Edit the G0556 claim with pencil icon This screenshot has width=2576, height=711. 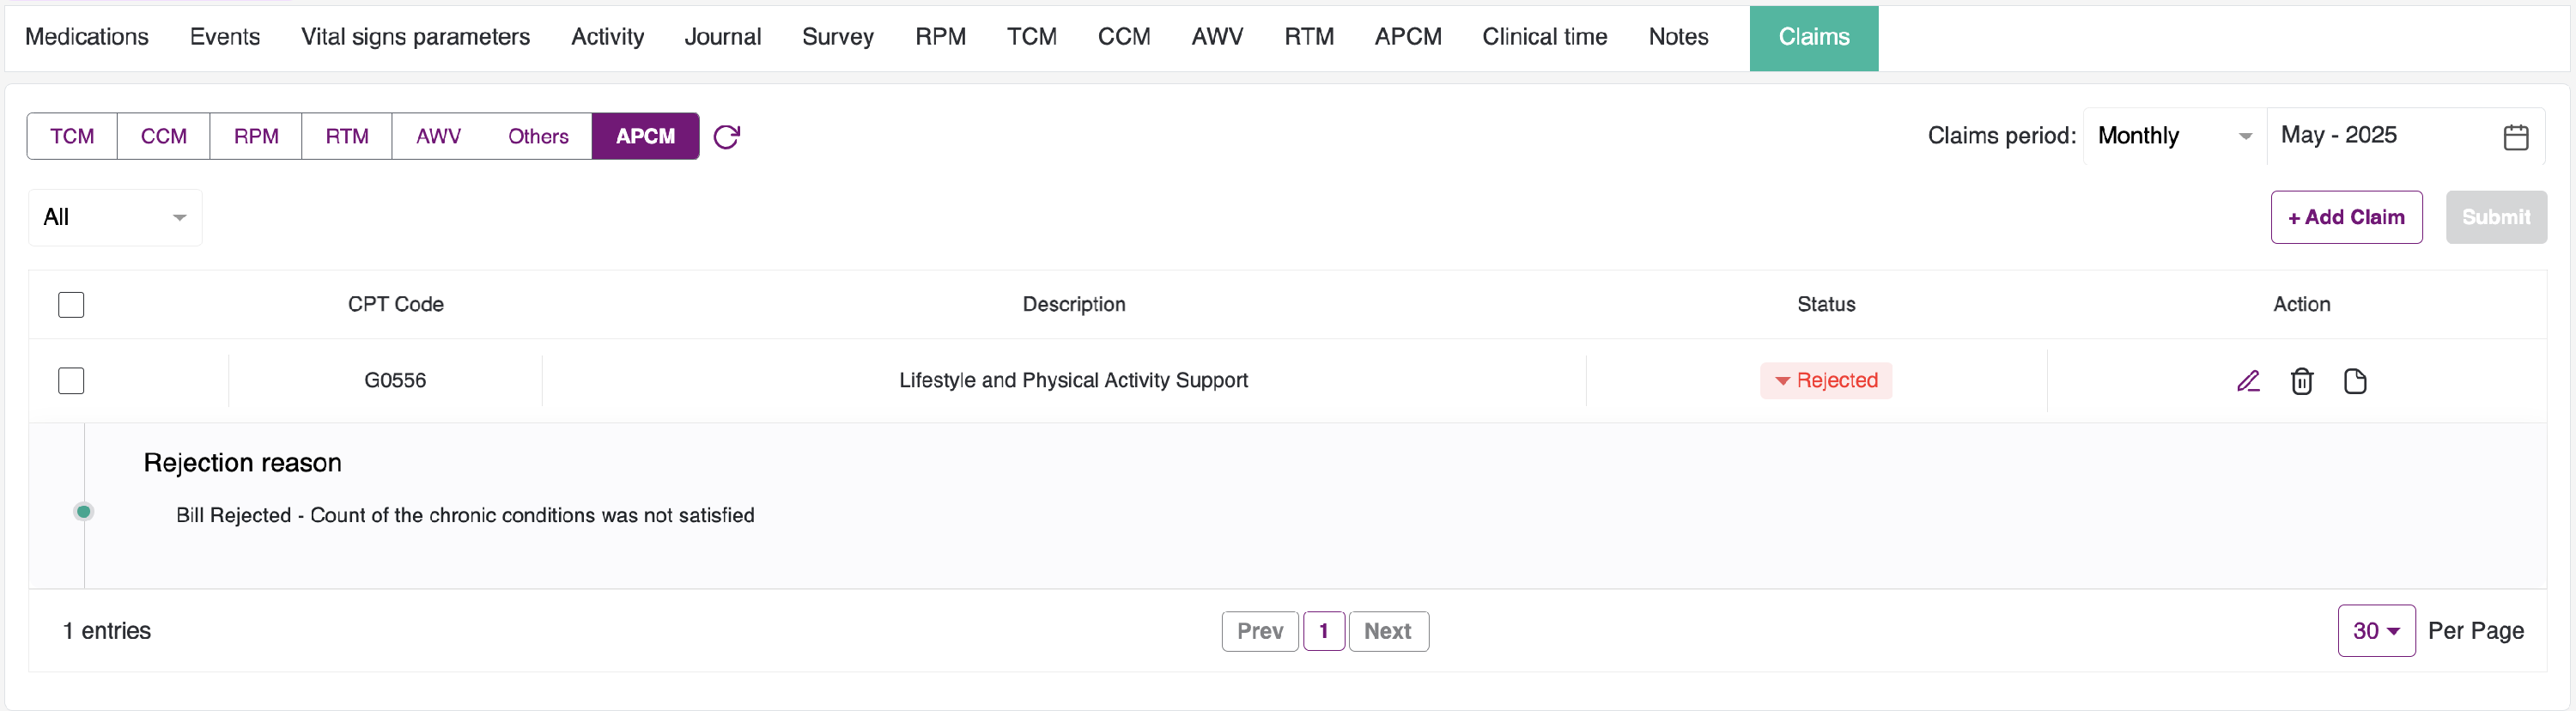tap(2248, 381)
